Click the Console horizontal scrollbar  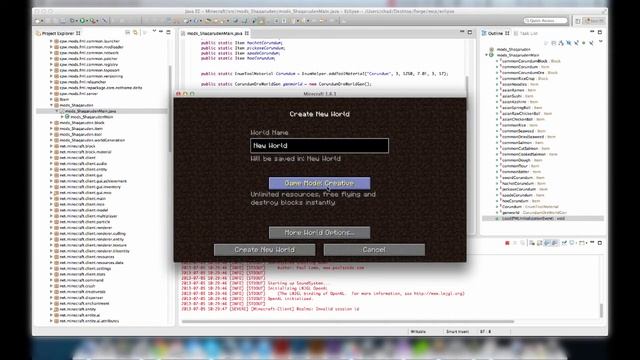coord(347,321)
